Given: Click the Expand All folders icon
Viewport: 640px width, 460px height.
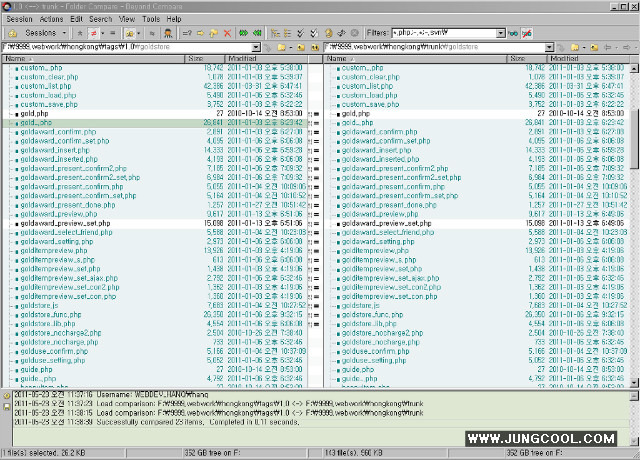Looking at the screenshot, I should click(276, 33).
